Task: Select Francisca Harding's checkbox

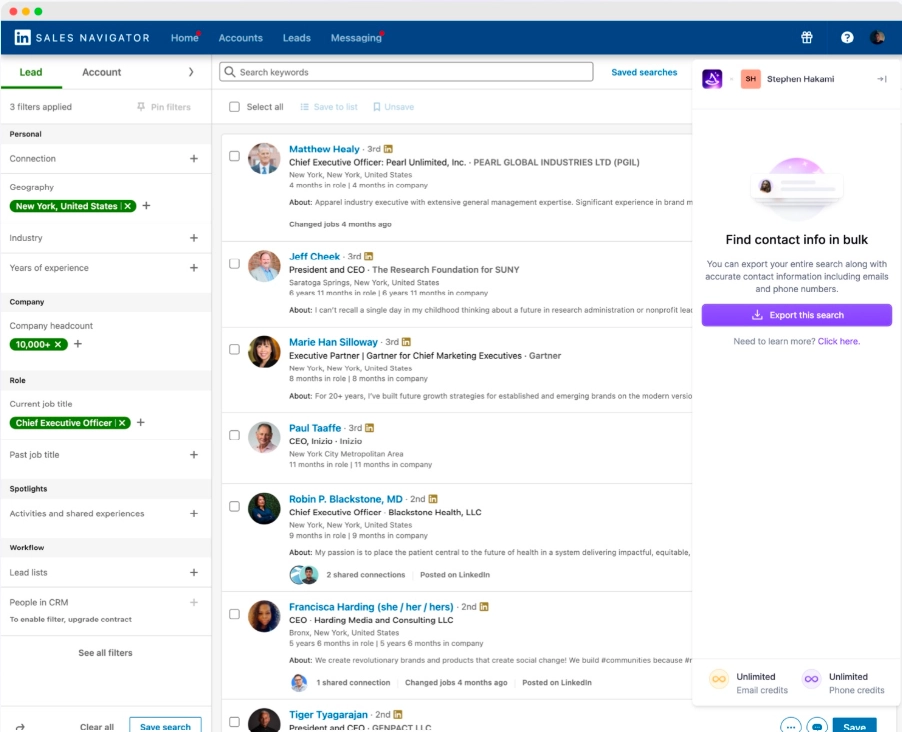Action: (x=234, y=614)
